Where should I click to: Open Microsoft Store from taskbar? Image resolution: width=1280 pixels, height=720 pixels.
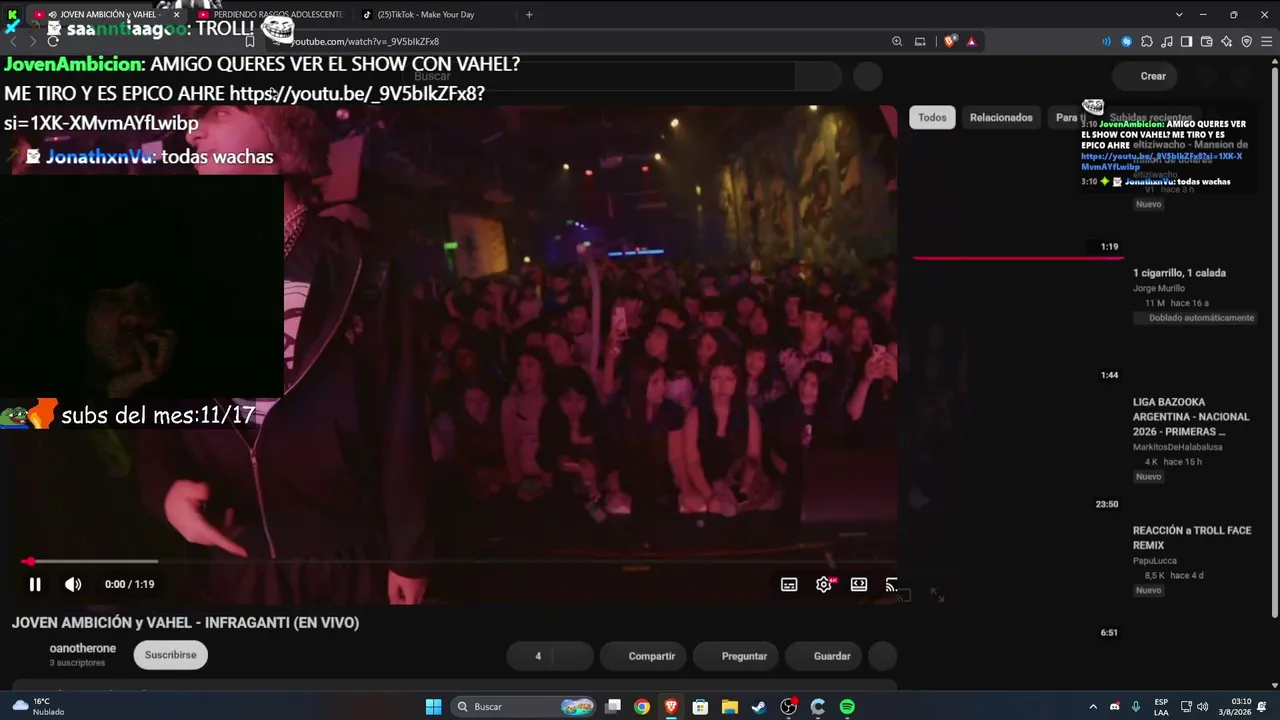(701, 707)
